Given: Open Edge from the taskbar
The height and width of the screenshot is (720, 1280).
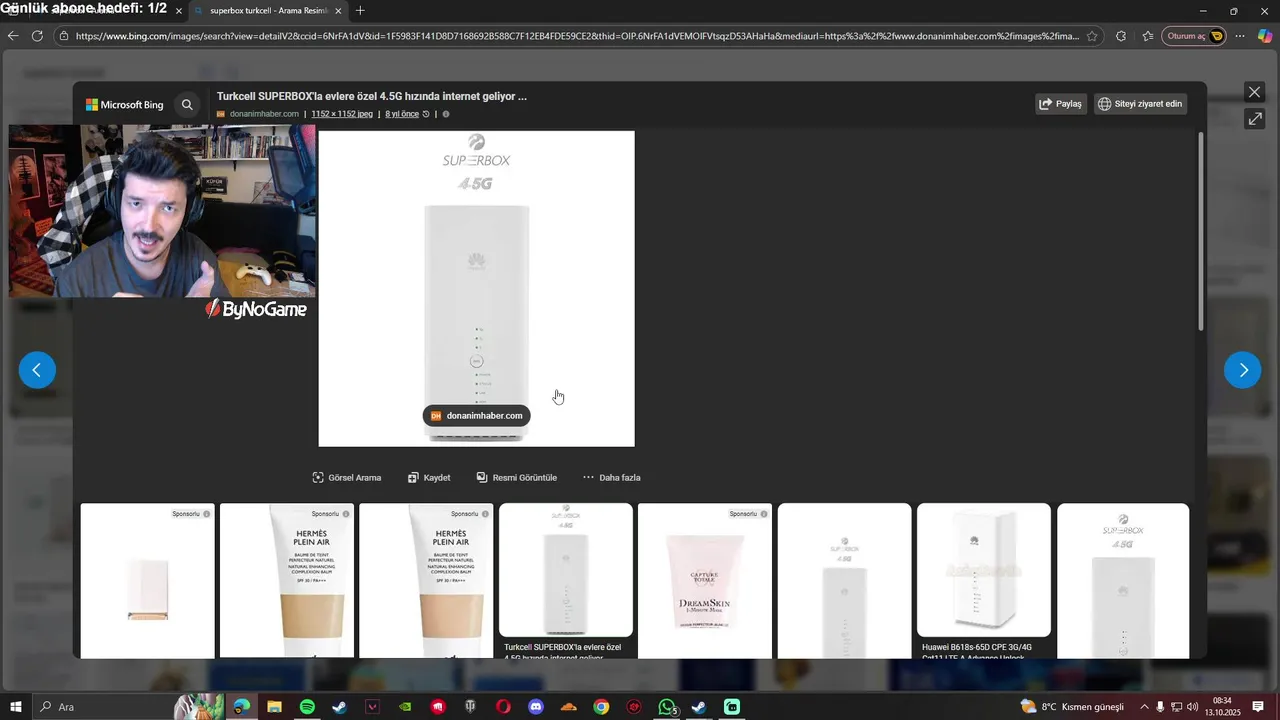Looking at the screenshot, I should pyautogui.click(x=242, y=707).
